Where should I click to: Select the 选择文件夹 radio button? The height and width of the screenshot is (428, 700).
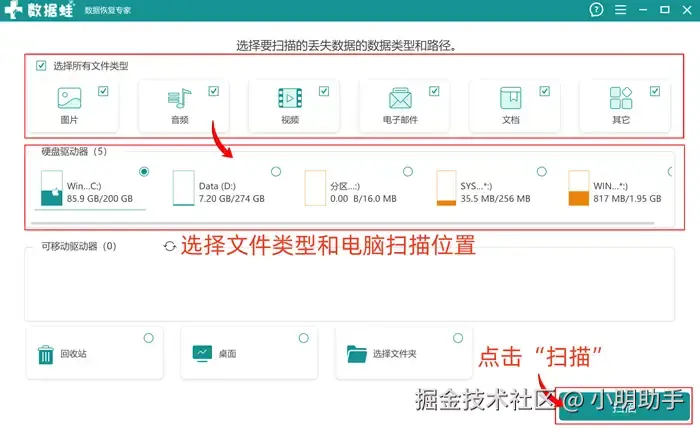point(458,338)
